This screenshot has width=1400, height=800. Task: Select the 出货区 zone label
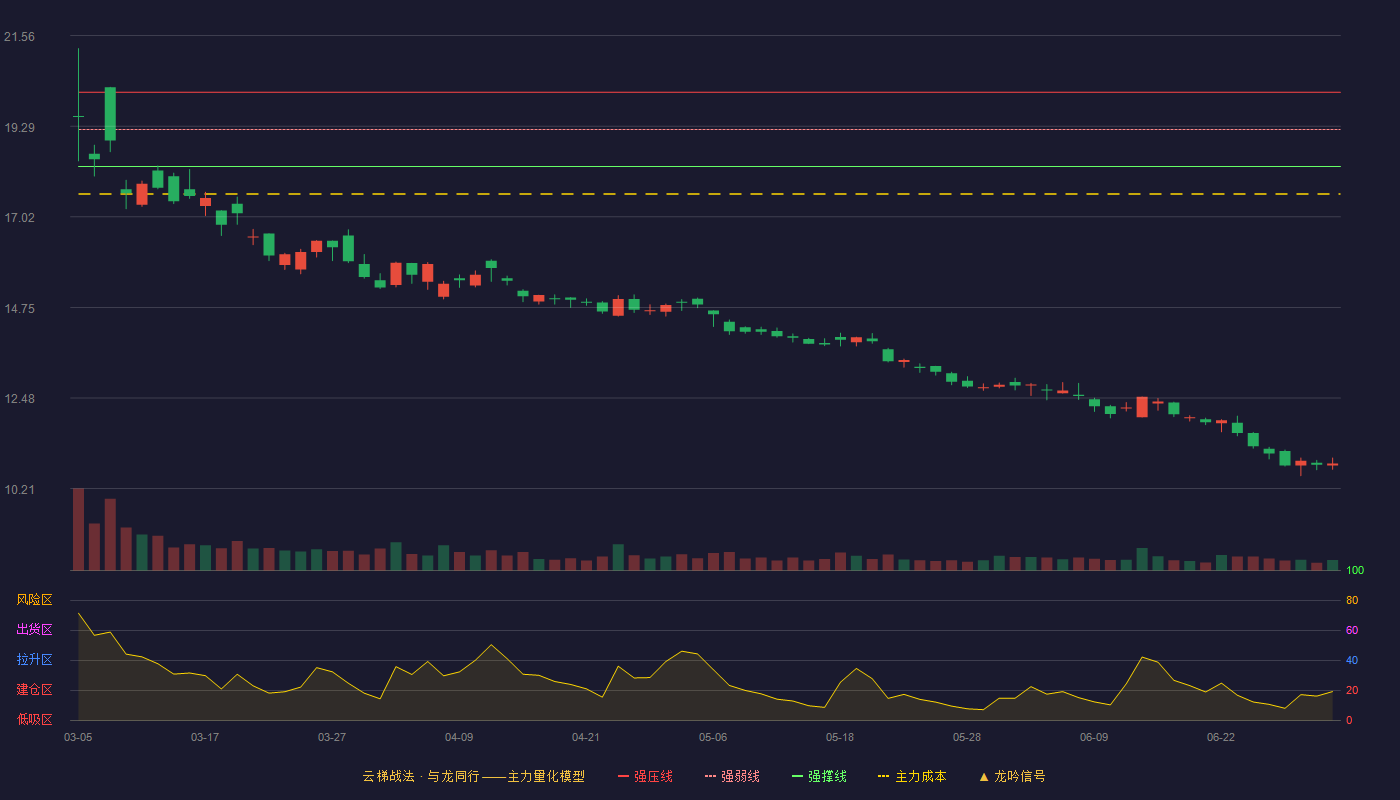[x=34, y=630]
